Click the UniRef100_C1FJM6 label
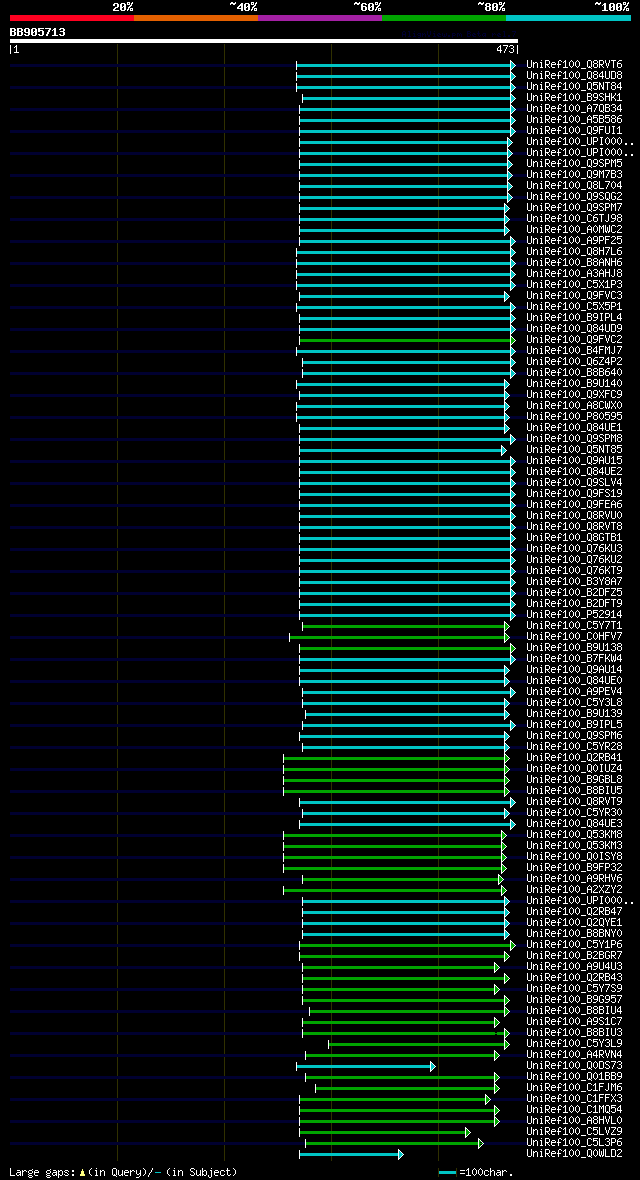 tap(574, 1087)
